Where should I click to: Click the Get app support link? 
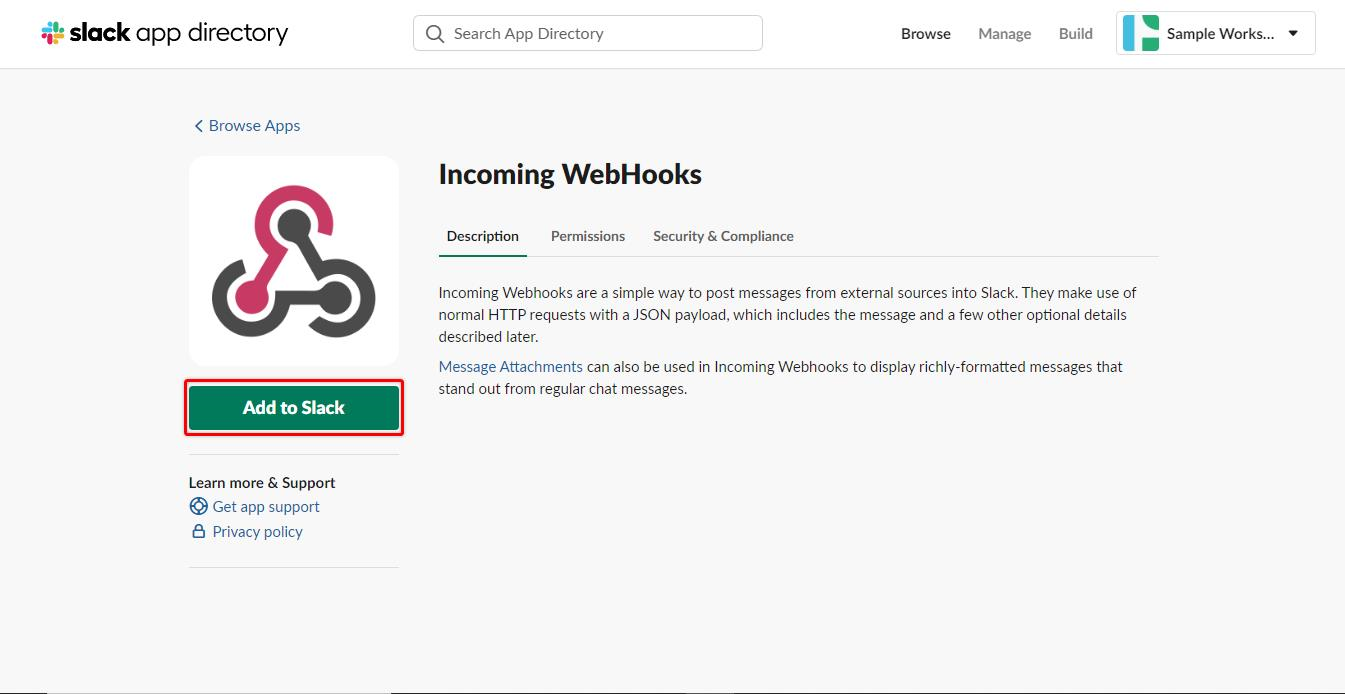coord(266,506)
